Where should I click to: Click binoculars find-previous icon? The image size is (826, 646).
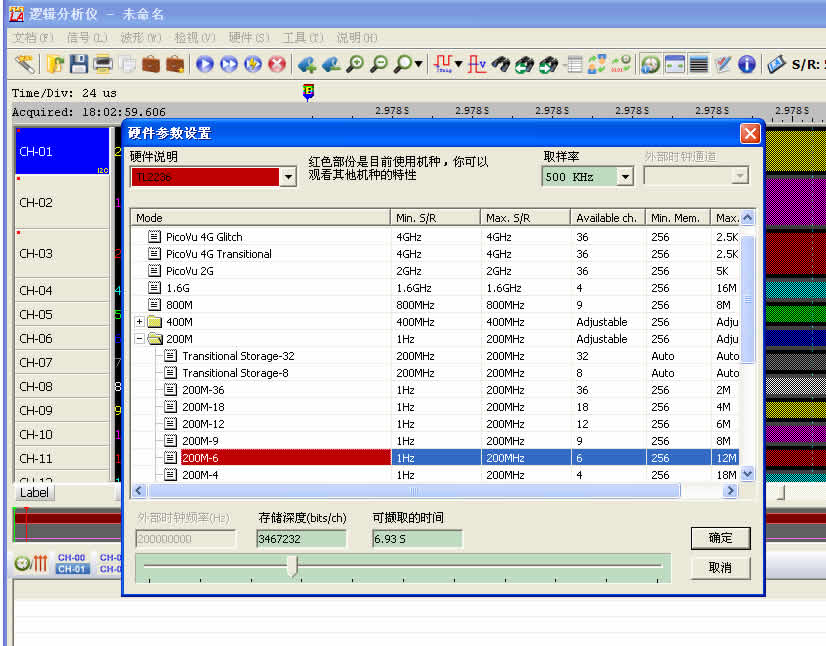pos(525,64)
